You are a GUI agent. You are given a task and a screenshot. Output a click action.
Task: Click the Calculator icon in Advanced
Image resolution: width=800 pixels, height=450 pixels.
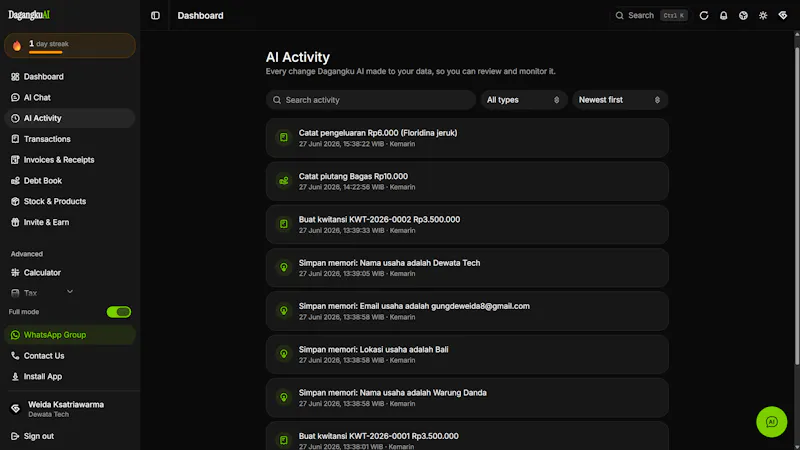[15, 273]
